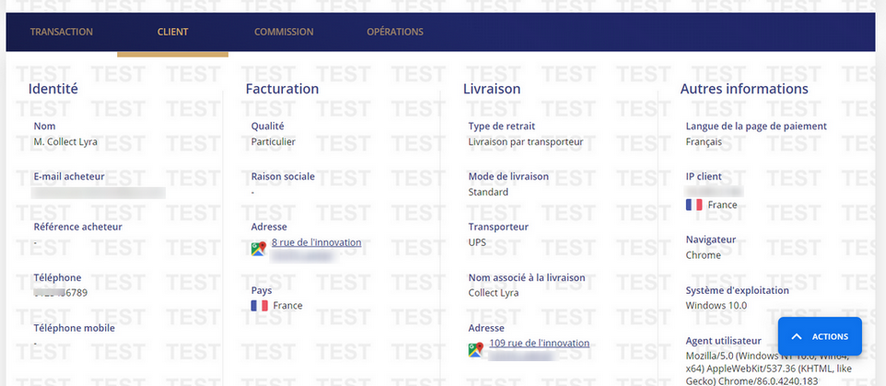The height and width of the screenshot is (386, 886).
Task: Click the Transporteur label
Action: pyautogui.click(x=498, y=227)
